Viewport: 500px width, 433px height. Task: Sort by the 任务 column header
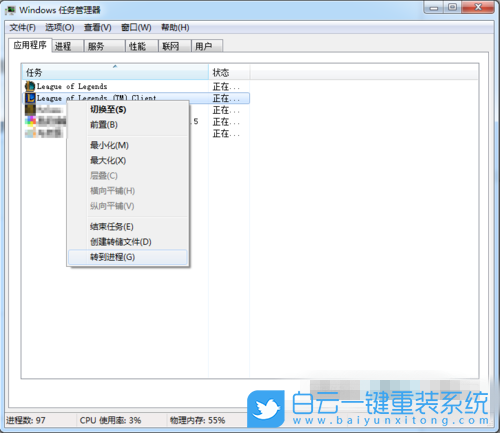[115, 72]
